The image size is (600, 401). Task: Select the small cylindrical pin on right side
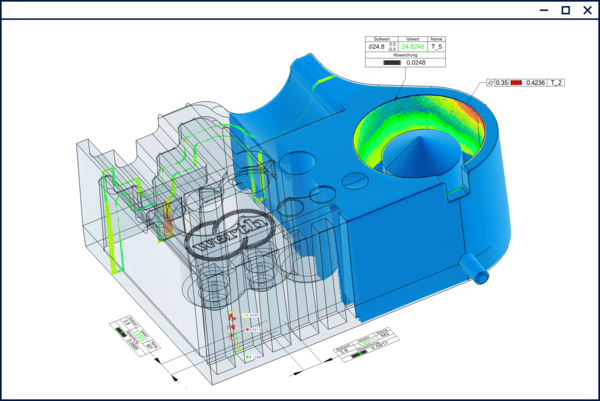[x=476, y=269]
